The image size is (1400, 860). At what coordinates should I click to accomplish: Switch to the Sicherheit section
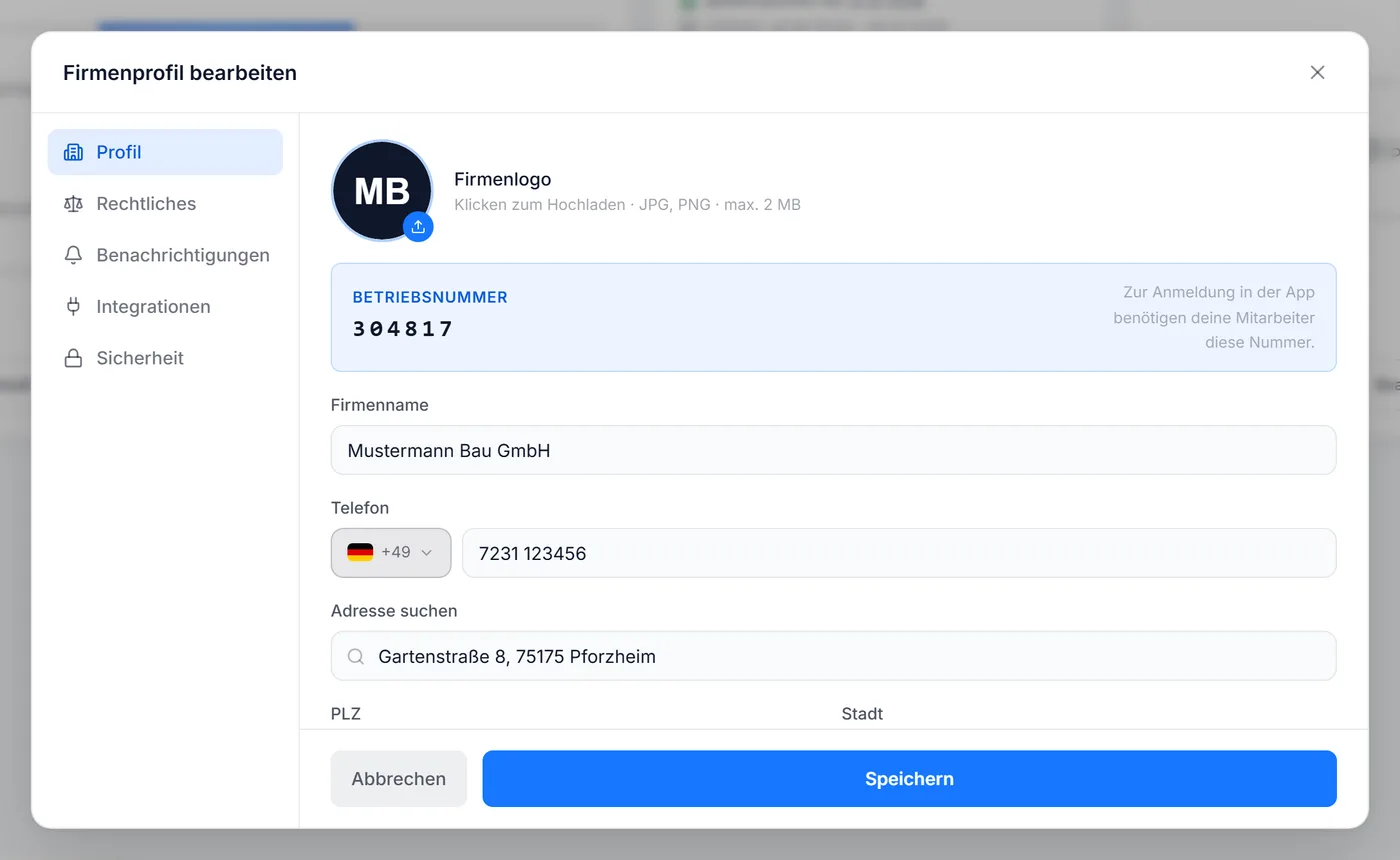click(x=165, y=358)
